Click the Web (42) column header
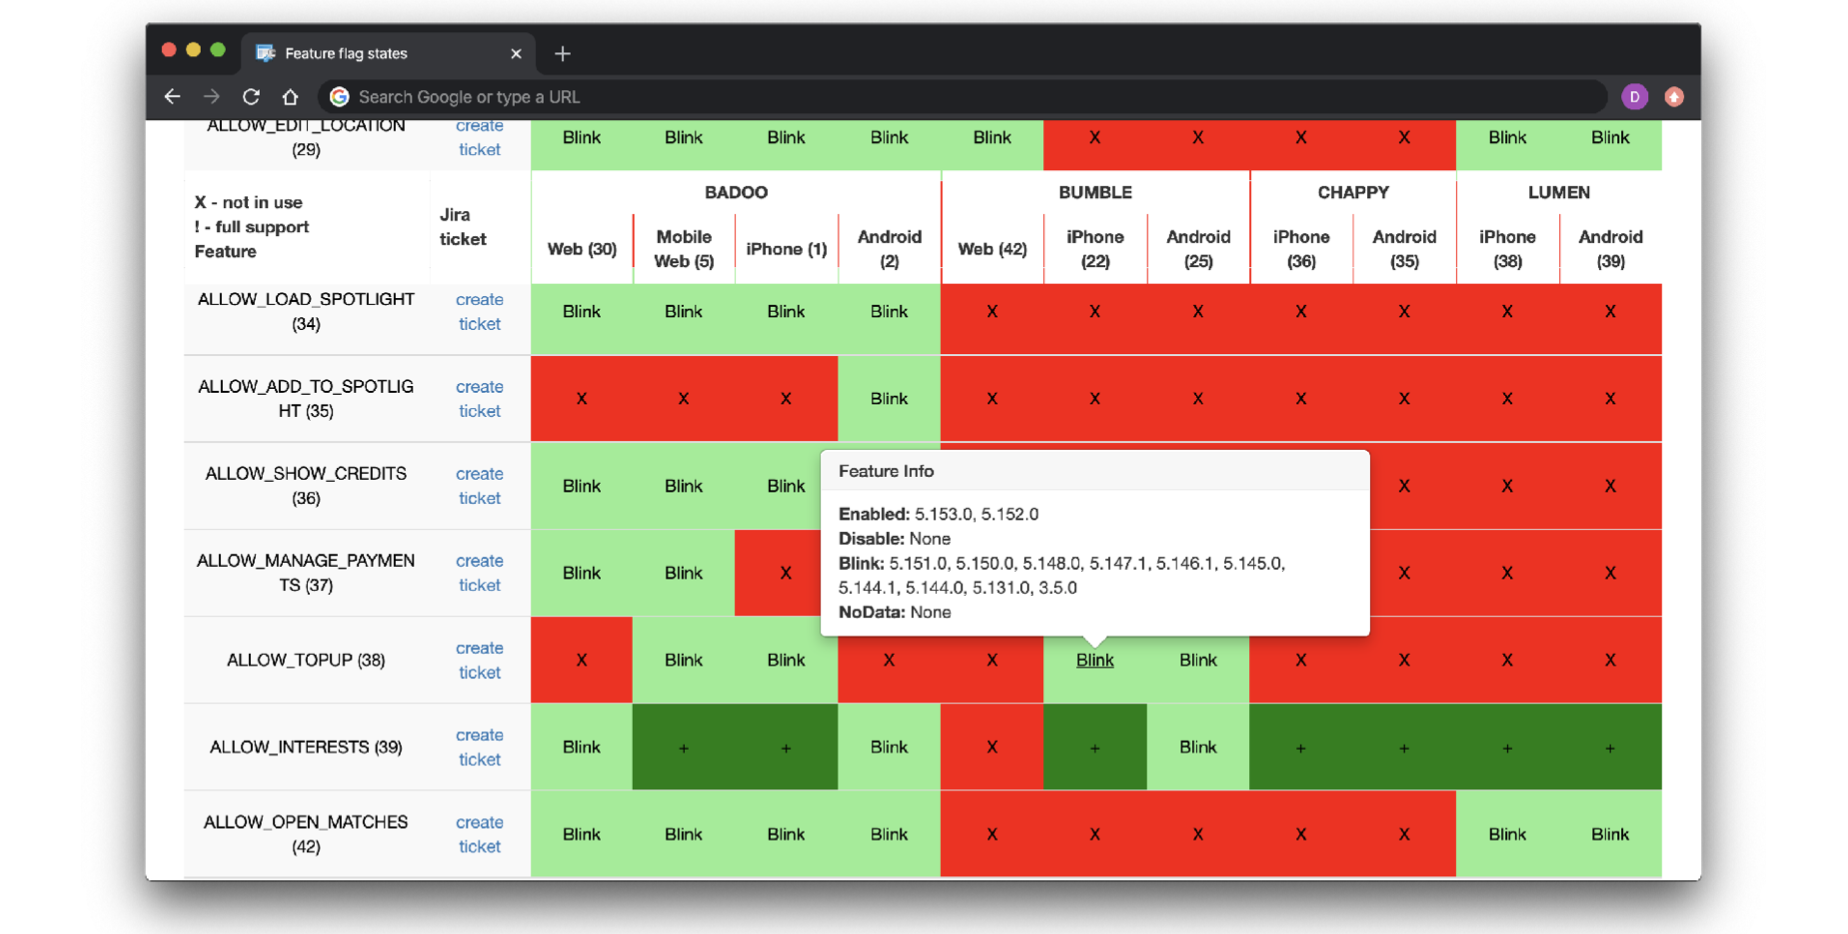 (x=992, y=249)
